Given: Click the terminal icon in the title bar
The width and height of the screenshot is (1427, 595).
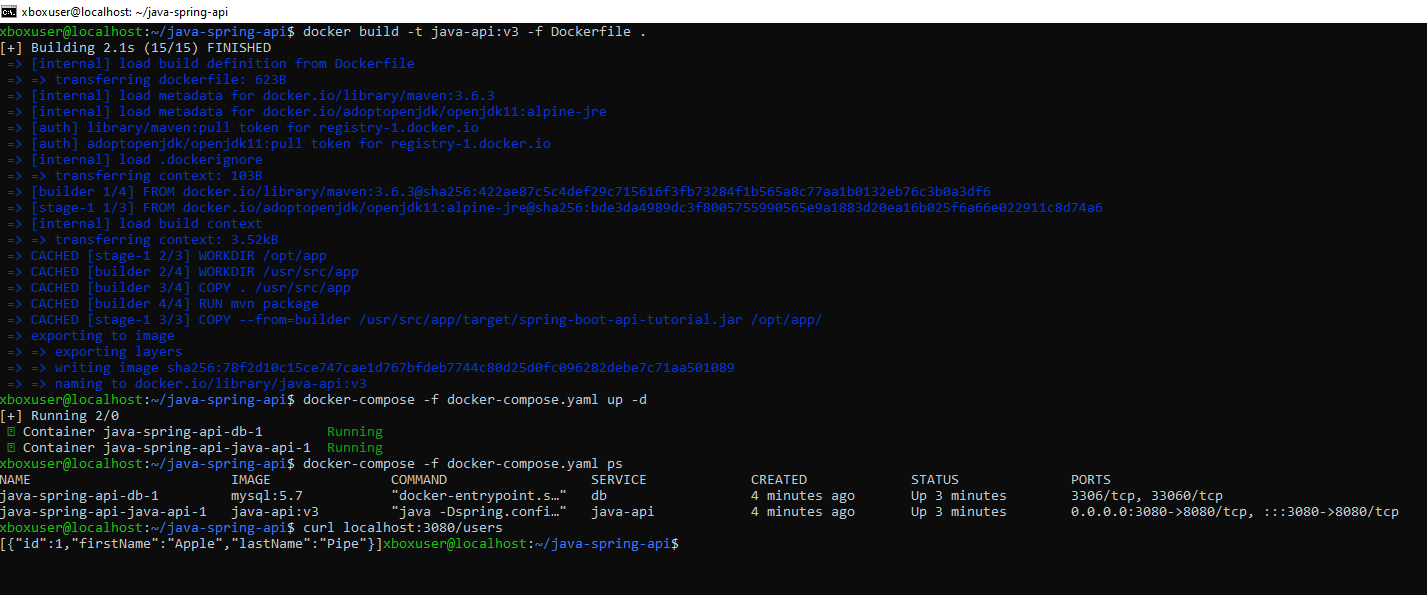Looking at the screenshot, I should pos(10,11).
